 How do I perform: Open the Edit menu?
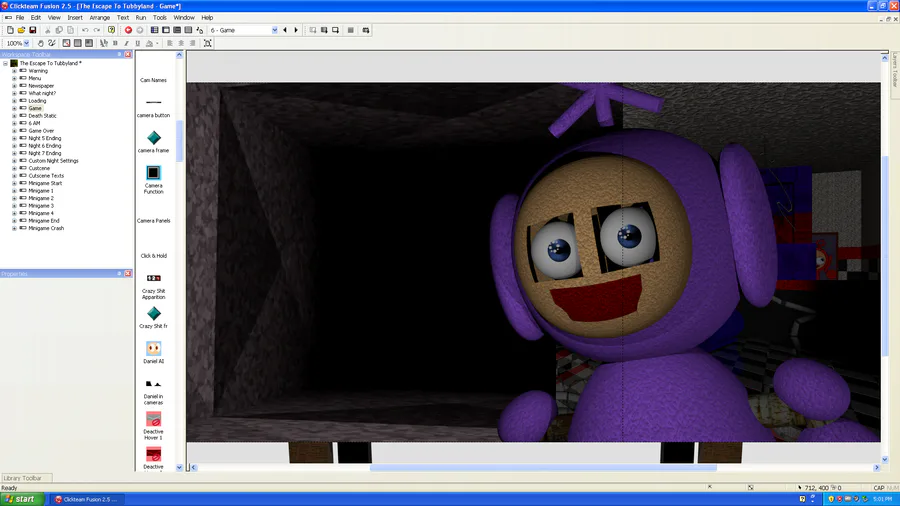[36, 18]
